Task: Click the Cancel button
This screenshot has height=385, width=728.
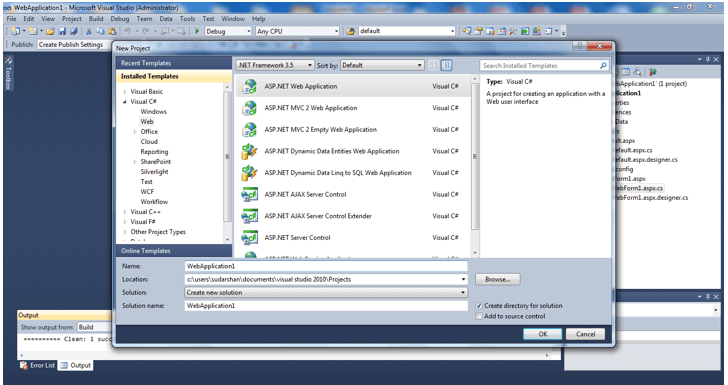Action: tap(585, 334)
